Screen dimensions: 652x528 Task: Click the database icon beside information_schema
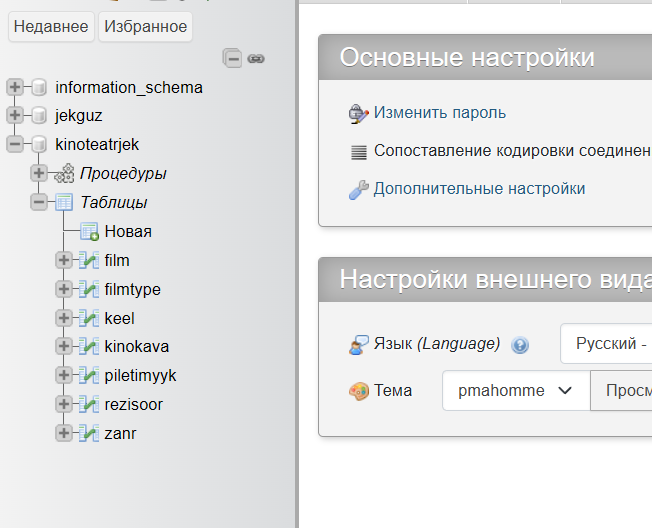click(x=39, y=87)
